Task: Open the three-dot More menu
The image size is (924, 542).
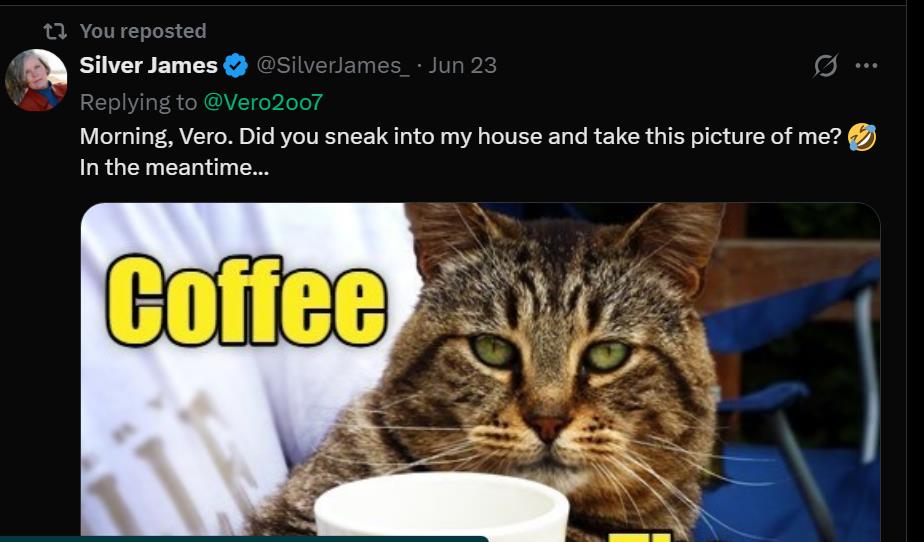Action: coord(866,65)
